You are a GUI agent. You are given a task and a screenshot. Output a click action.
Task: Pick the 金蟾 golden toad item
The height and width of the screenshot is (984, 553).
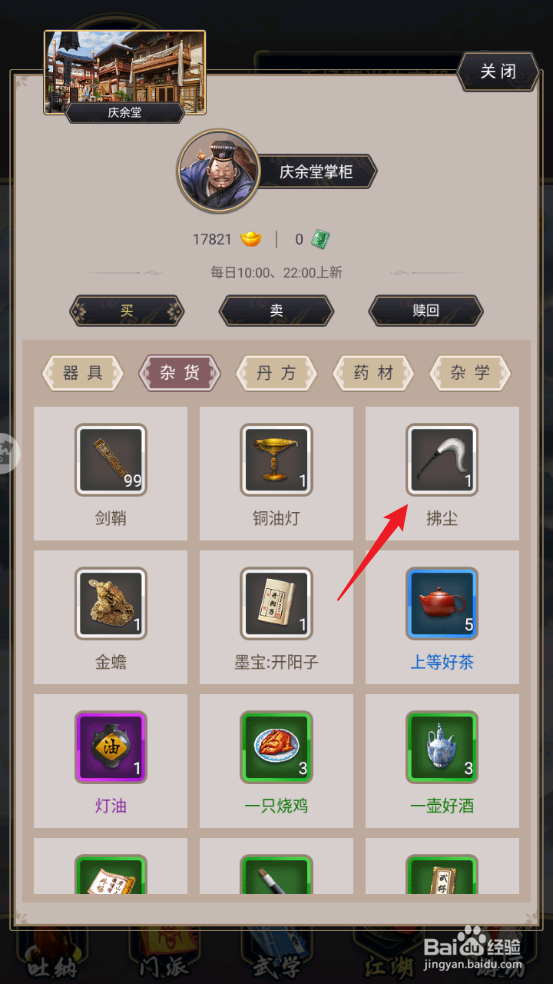pyautogui.click(x=110, y=617)
